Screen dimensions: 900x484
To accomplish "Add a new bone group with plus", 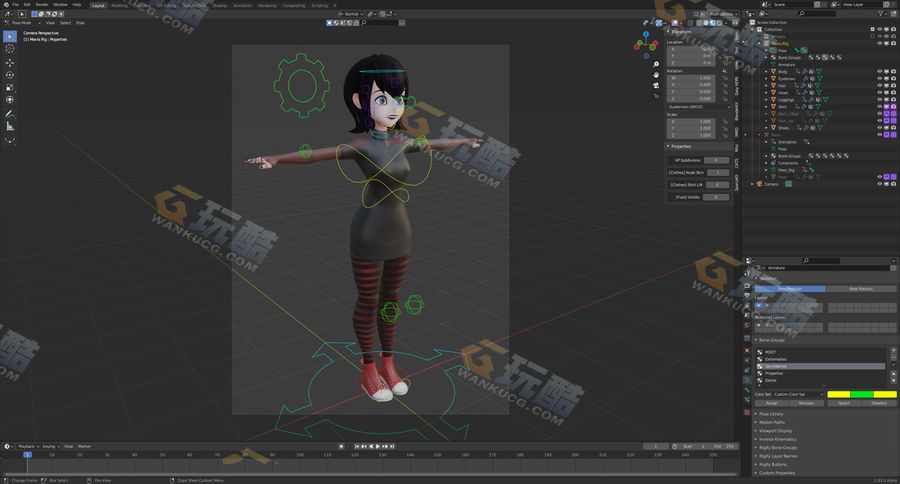I will 893,351.
